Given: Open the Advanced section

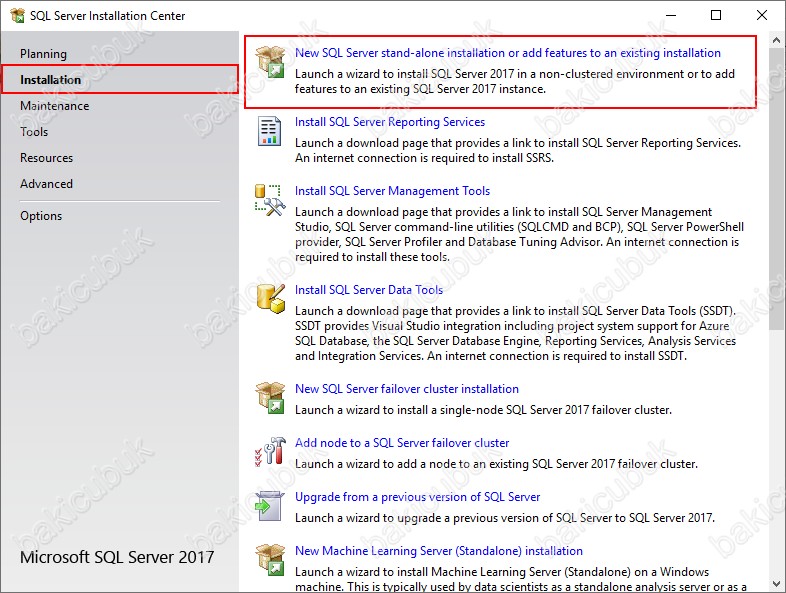Looking at the screenshot, I should click(47, 184).
